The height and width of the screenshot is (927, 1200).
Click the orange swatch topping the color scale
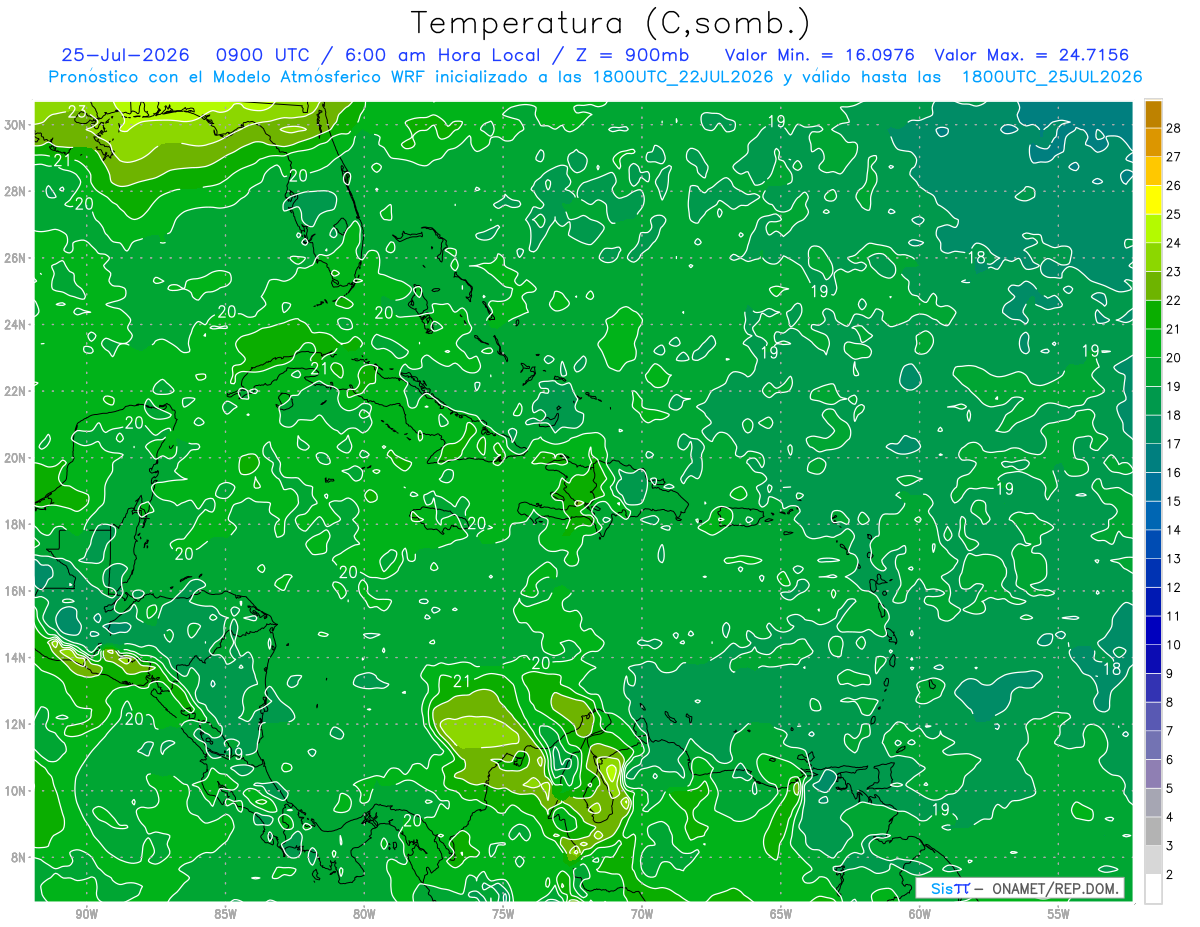[1153, 114]
